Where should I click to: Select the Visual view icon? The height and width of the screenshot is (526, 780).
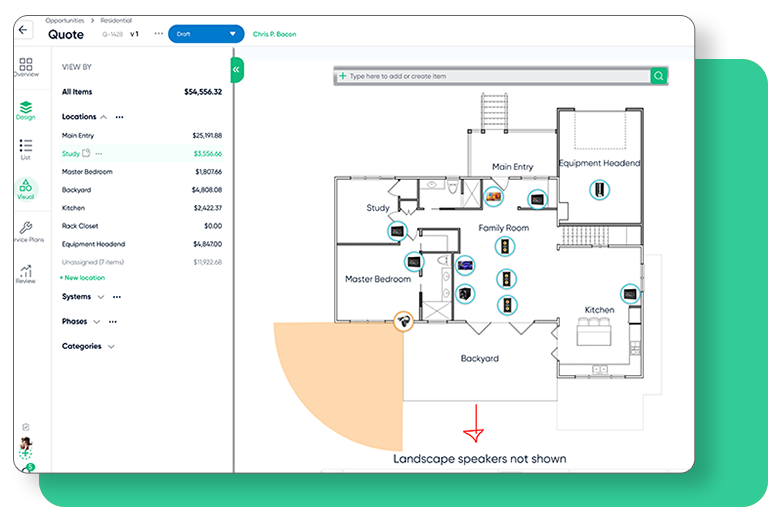pos(26,189)
